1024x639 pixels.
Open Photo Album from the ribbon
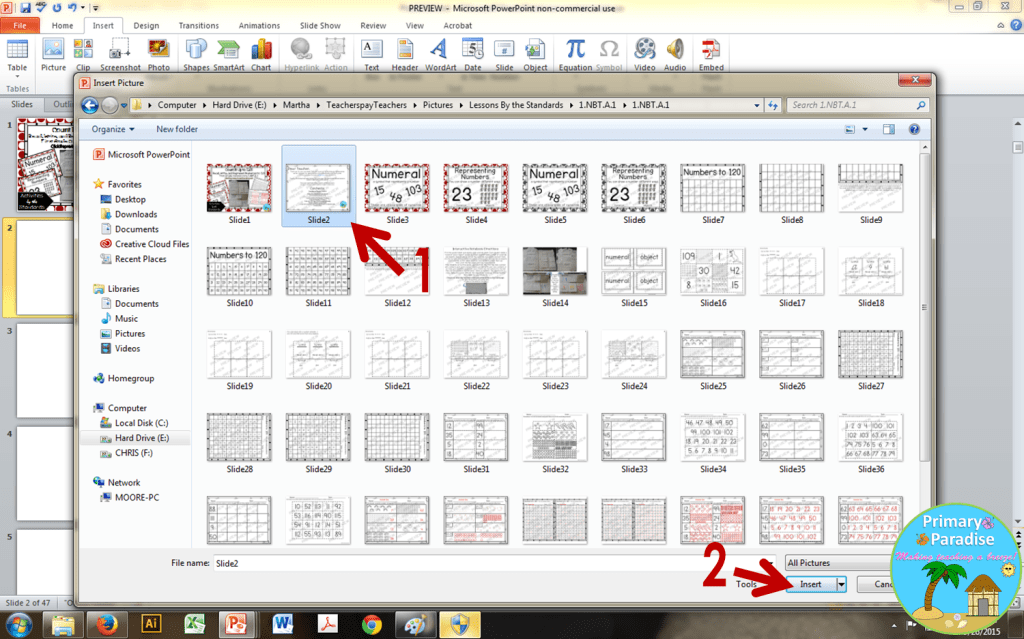(159, 55)
